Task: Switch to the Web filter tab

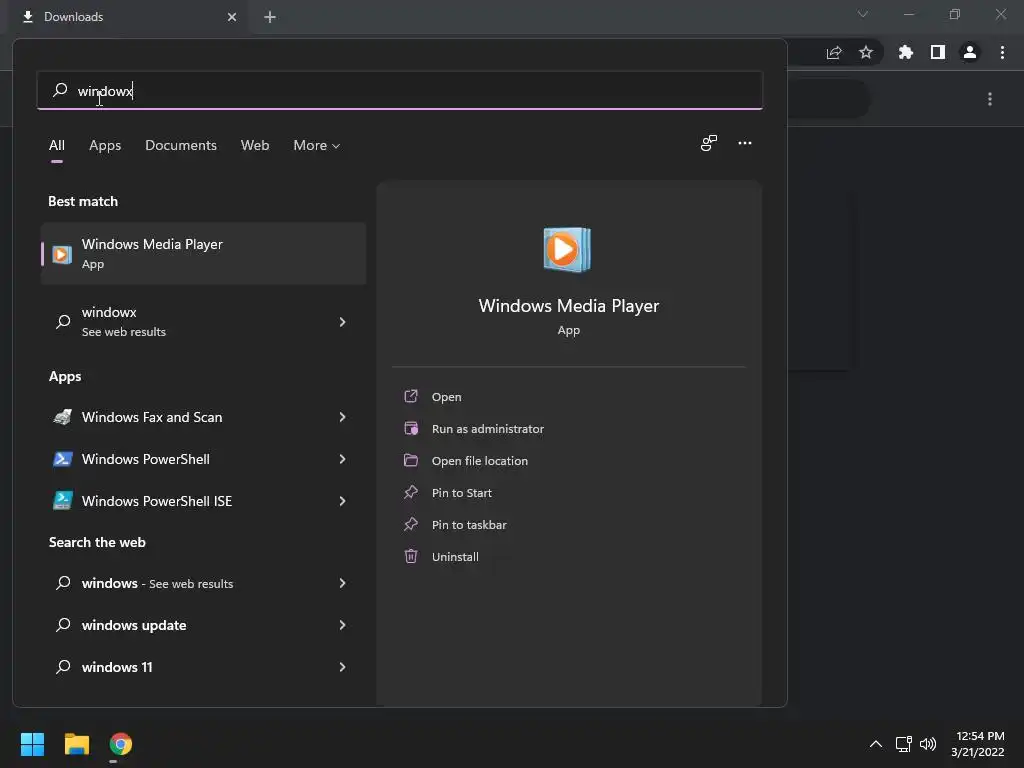Action: [255, 145]
